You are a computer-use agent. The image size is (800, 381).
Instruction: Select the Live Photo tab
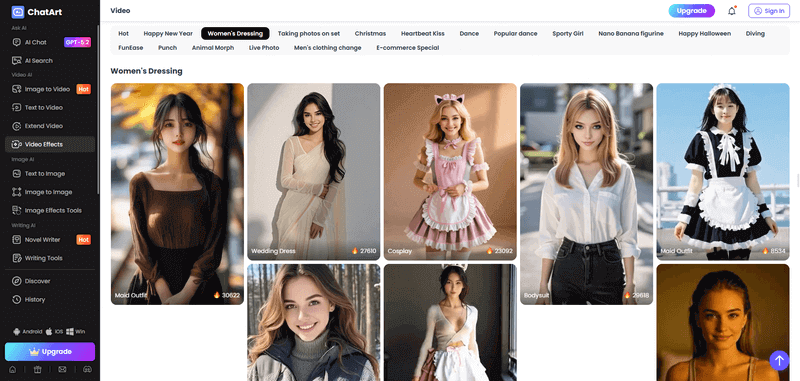[264, 48]
